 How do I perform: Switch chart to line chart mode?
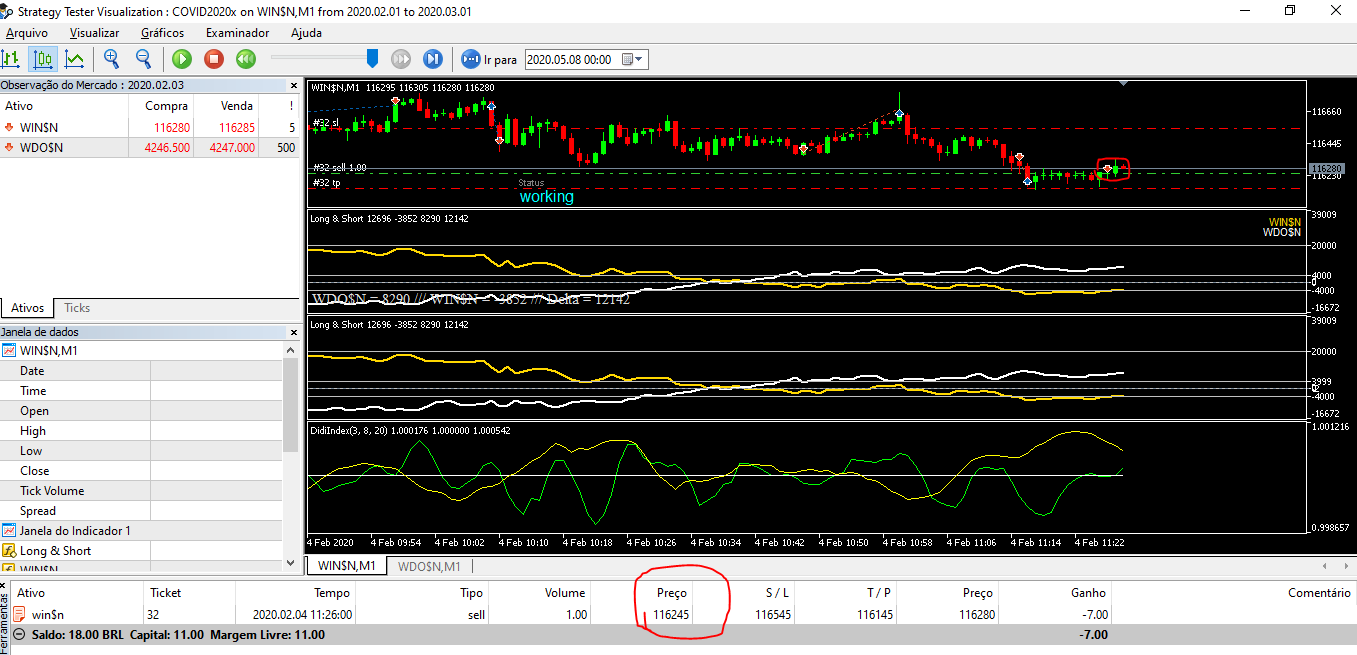(x=74, y=59)
